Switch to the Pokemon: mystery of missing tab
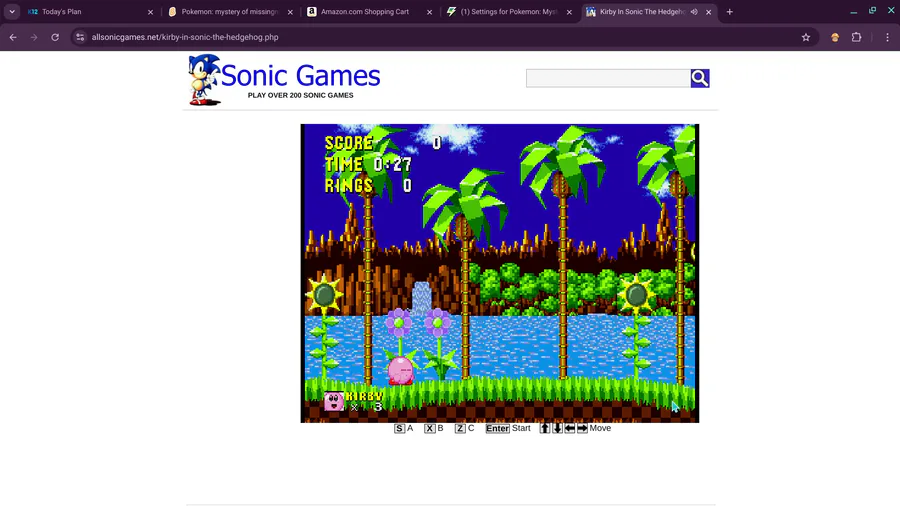 [230, 11]
